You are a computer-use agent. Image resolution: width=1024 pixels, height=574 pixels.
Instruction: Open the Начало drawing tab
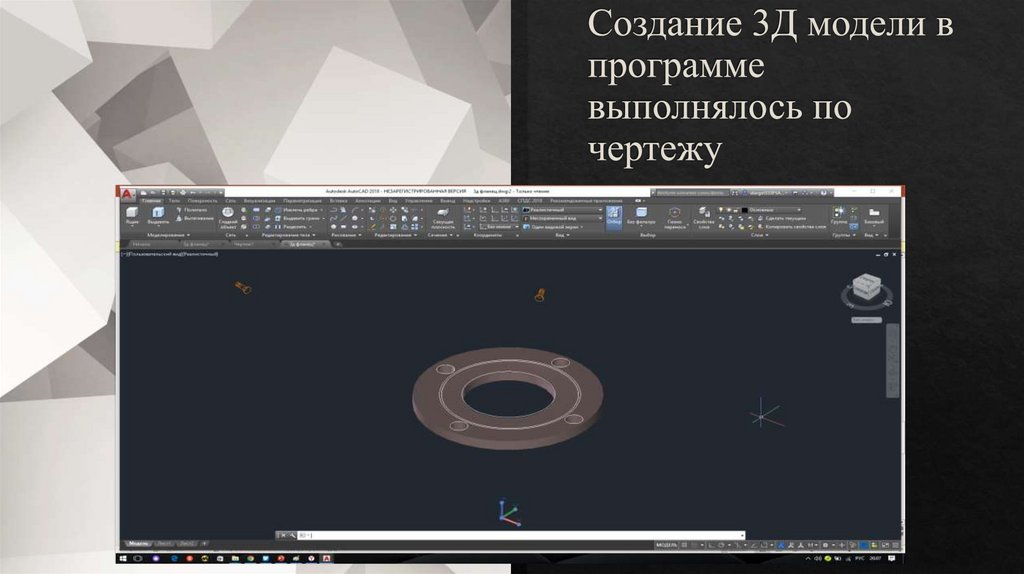[142, 244]
